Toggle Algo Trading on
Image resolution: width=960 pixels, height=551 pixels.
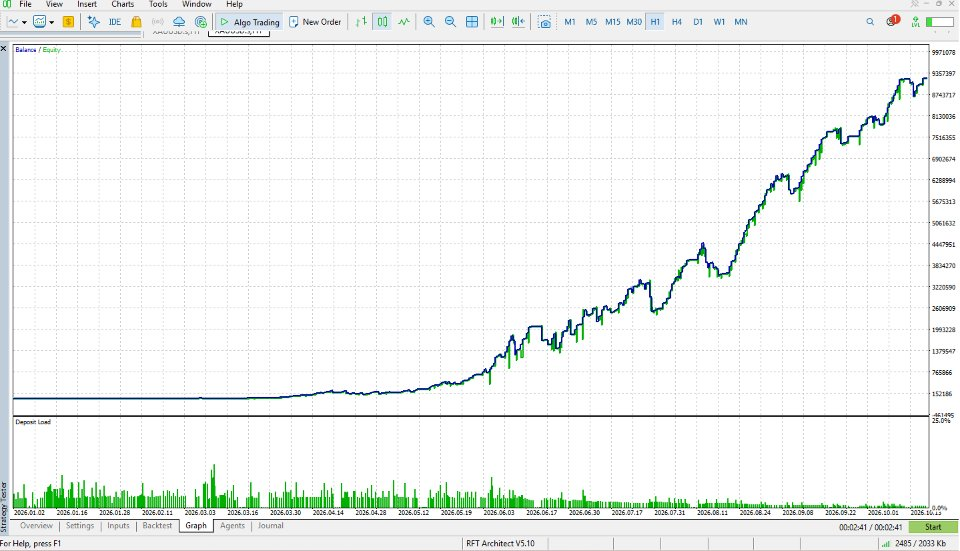(249, 22)
